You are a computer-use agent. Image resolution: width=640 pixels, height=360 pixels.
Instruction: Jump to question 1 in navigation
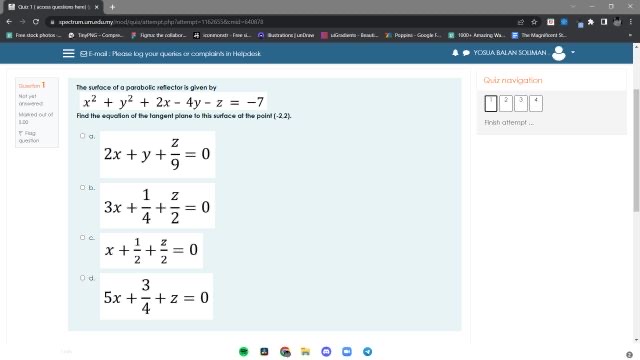(491, 104)
